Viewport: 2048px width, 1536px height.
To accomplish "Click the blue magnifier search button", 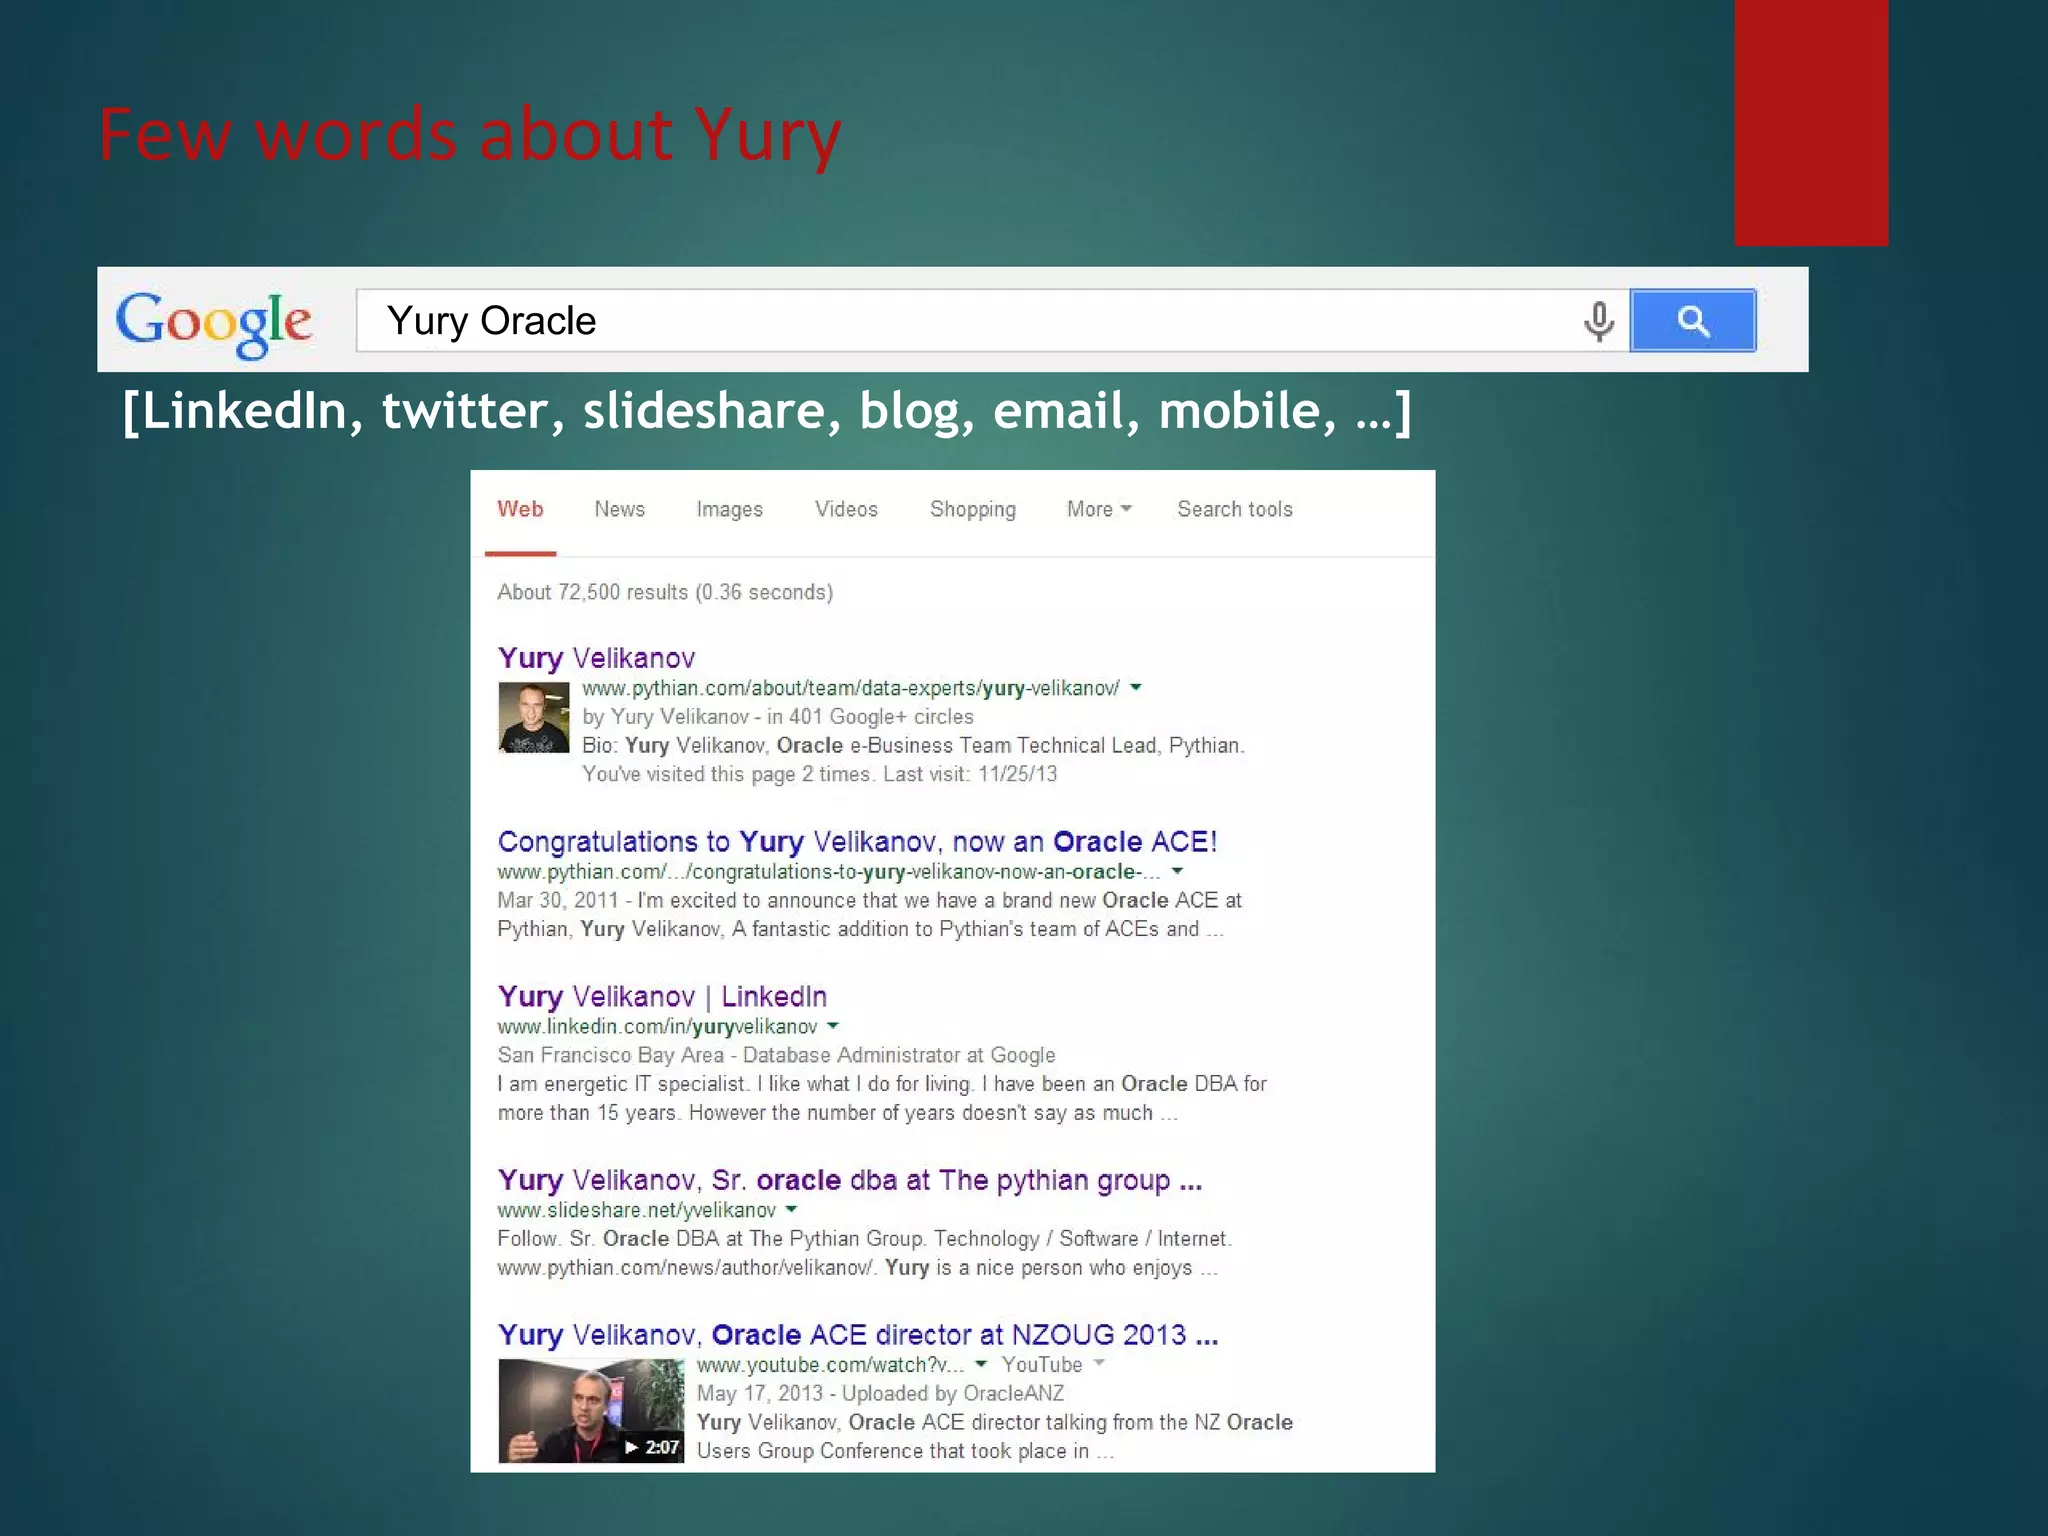I will pyautogui.click(x=1693, y=320).
